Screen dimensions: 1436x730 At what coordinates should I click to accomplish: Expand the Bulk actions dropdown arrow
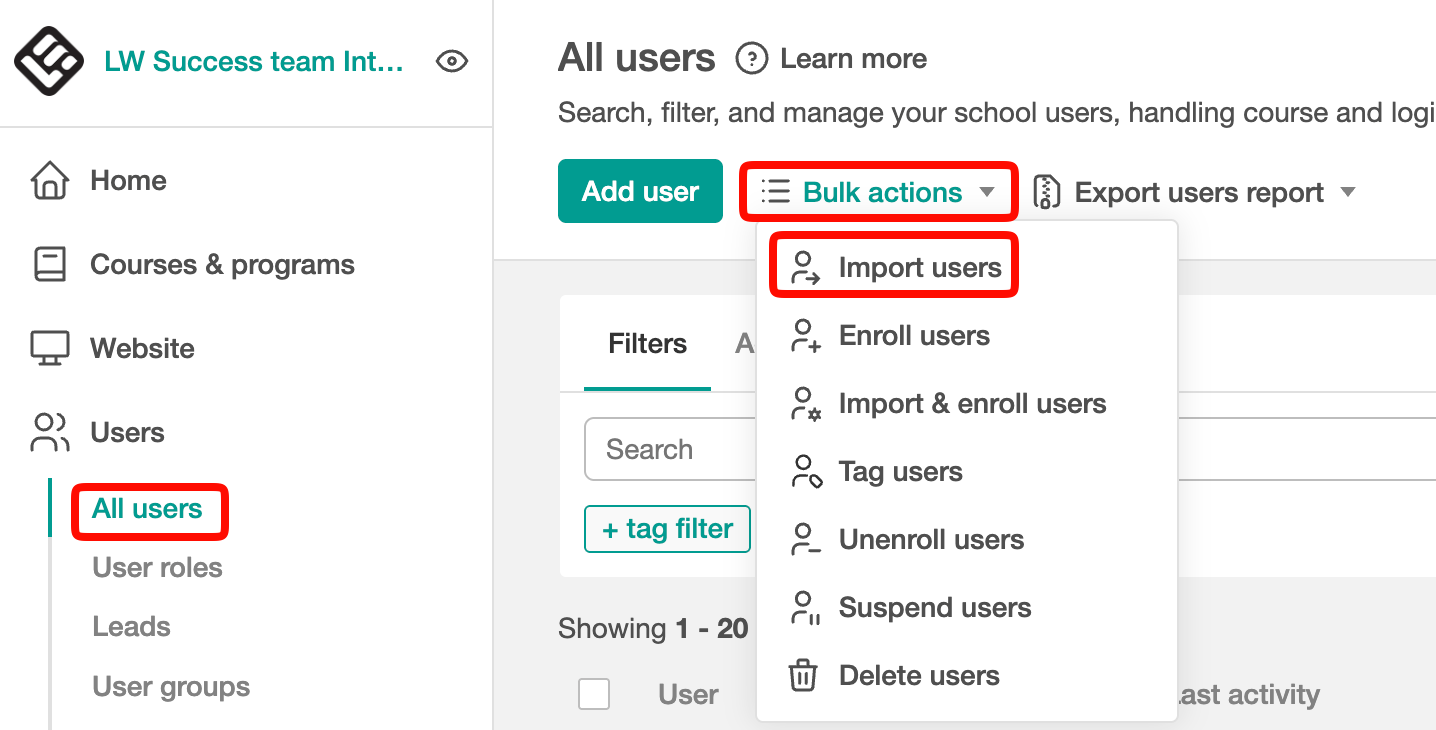tap(987, 192)
